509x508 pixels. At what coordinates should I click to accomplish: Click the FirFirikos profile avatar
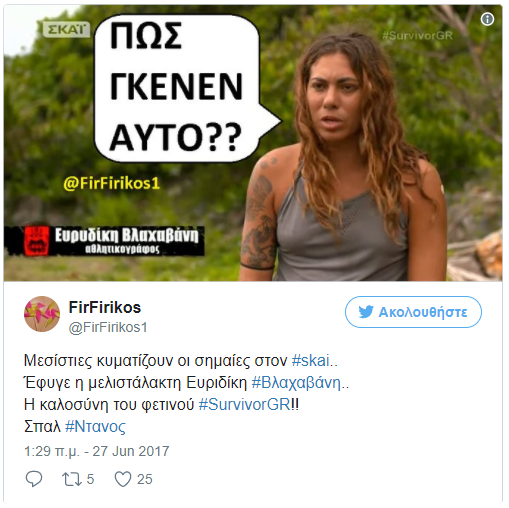coord(42,314)
